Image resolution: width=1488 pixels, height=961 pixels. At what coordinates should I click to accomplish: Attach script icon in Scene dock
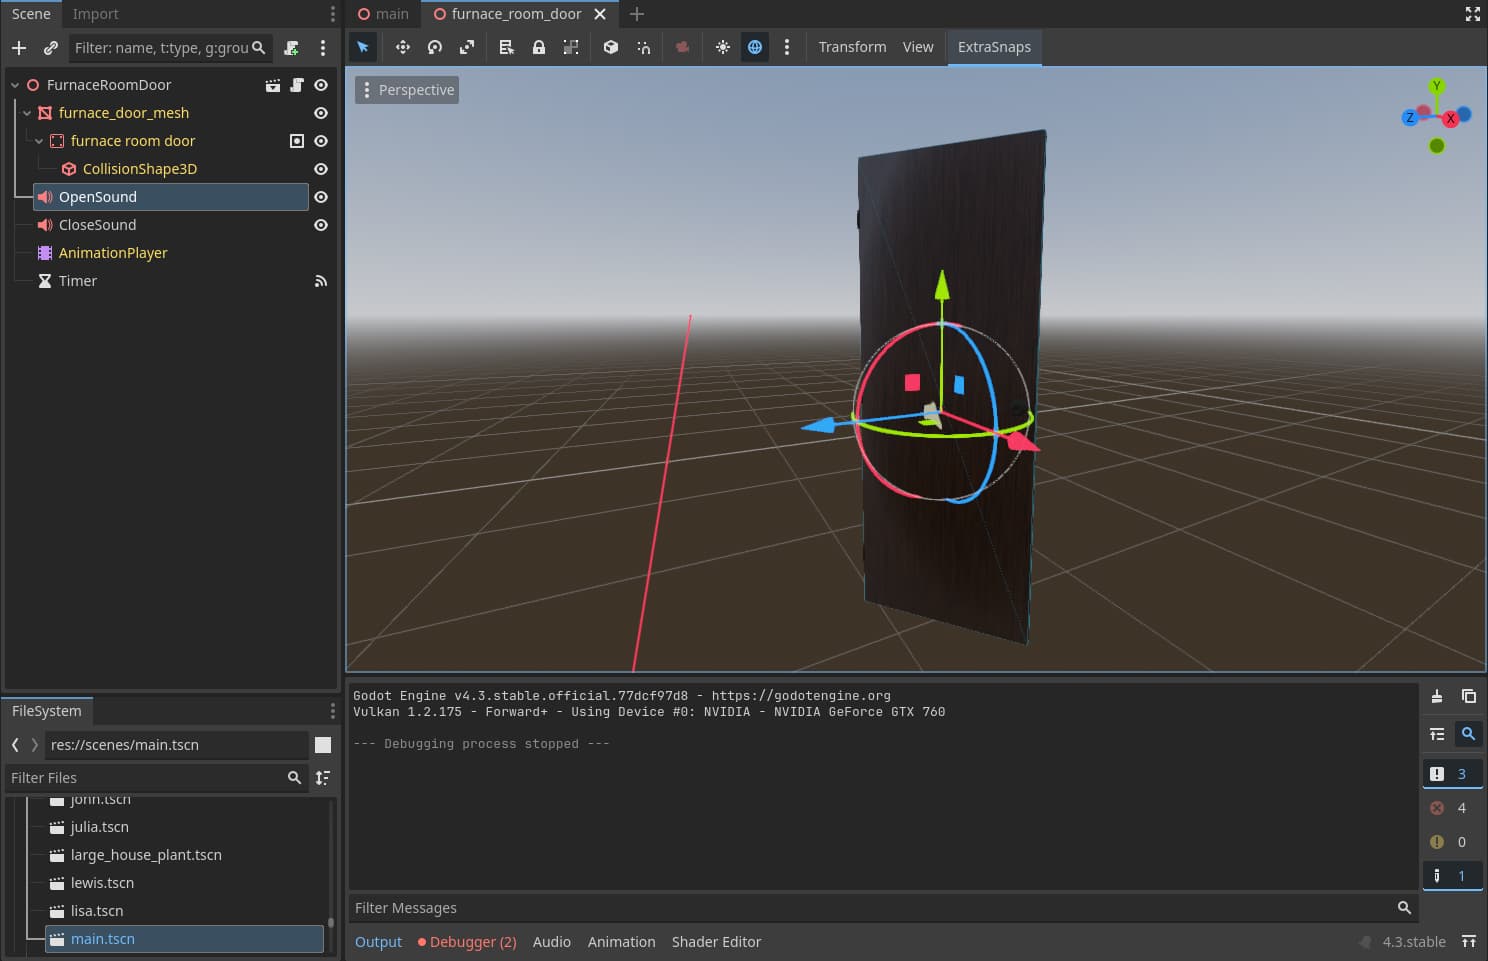(x=291, y=47)
